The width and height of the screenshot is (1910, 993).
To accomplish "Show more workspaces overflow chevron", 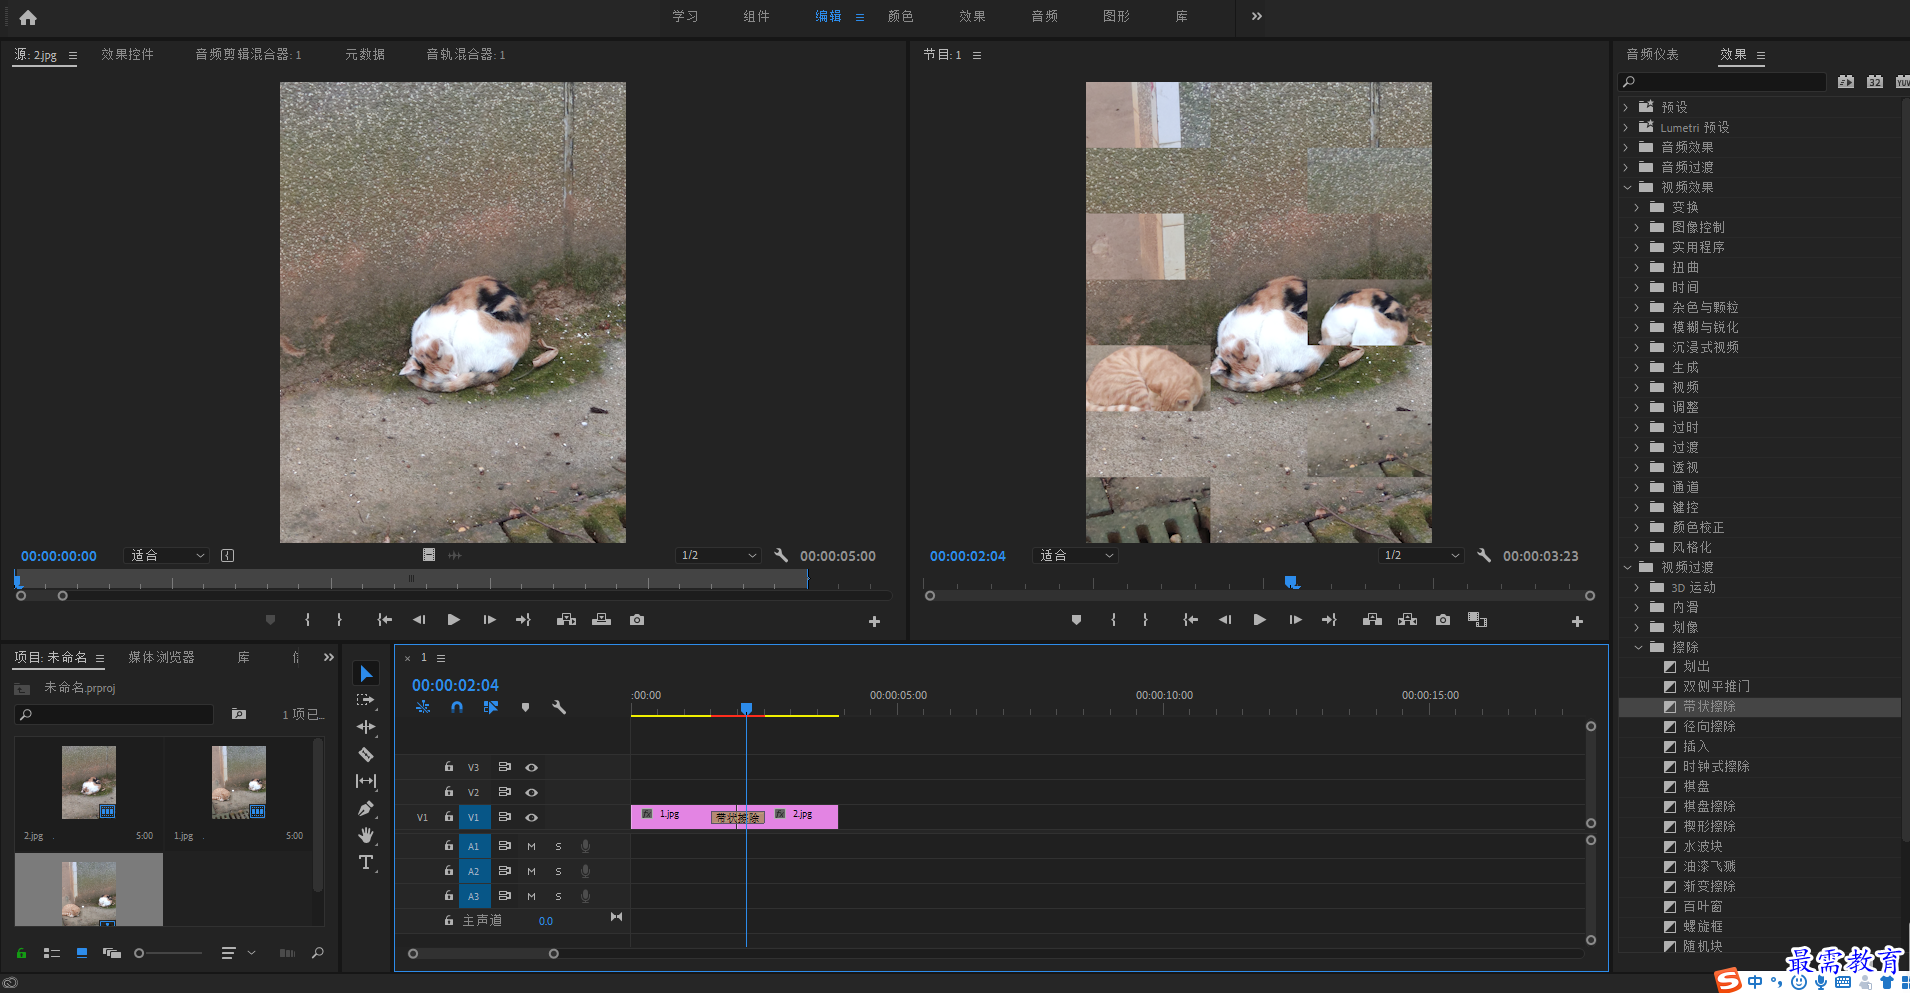I will (x=1257, y=16).
